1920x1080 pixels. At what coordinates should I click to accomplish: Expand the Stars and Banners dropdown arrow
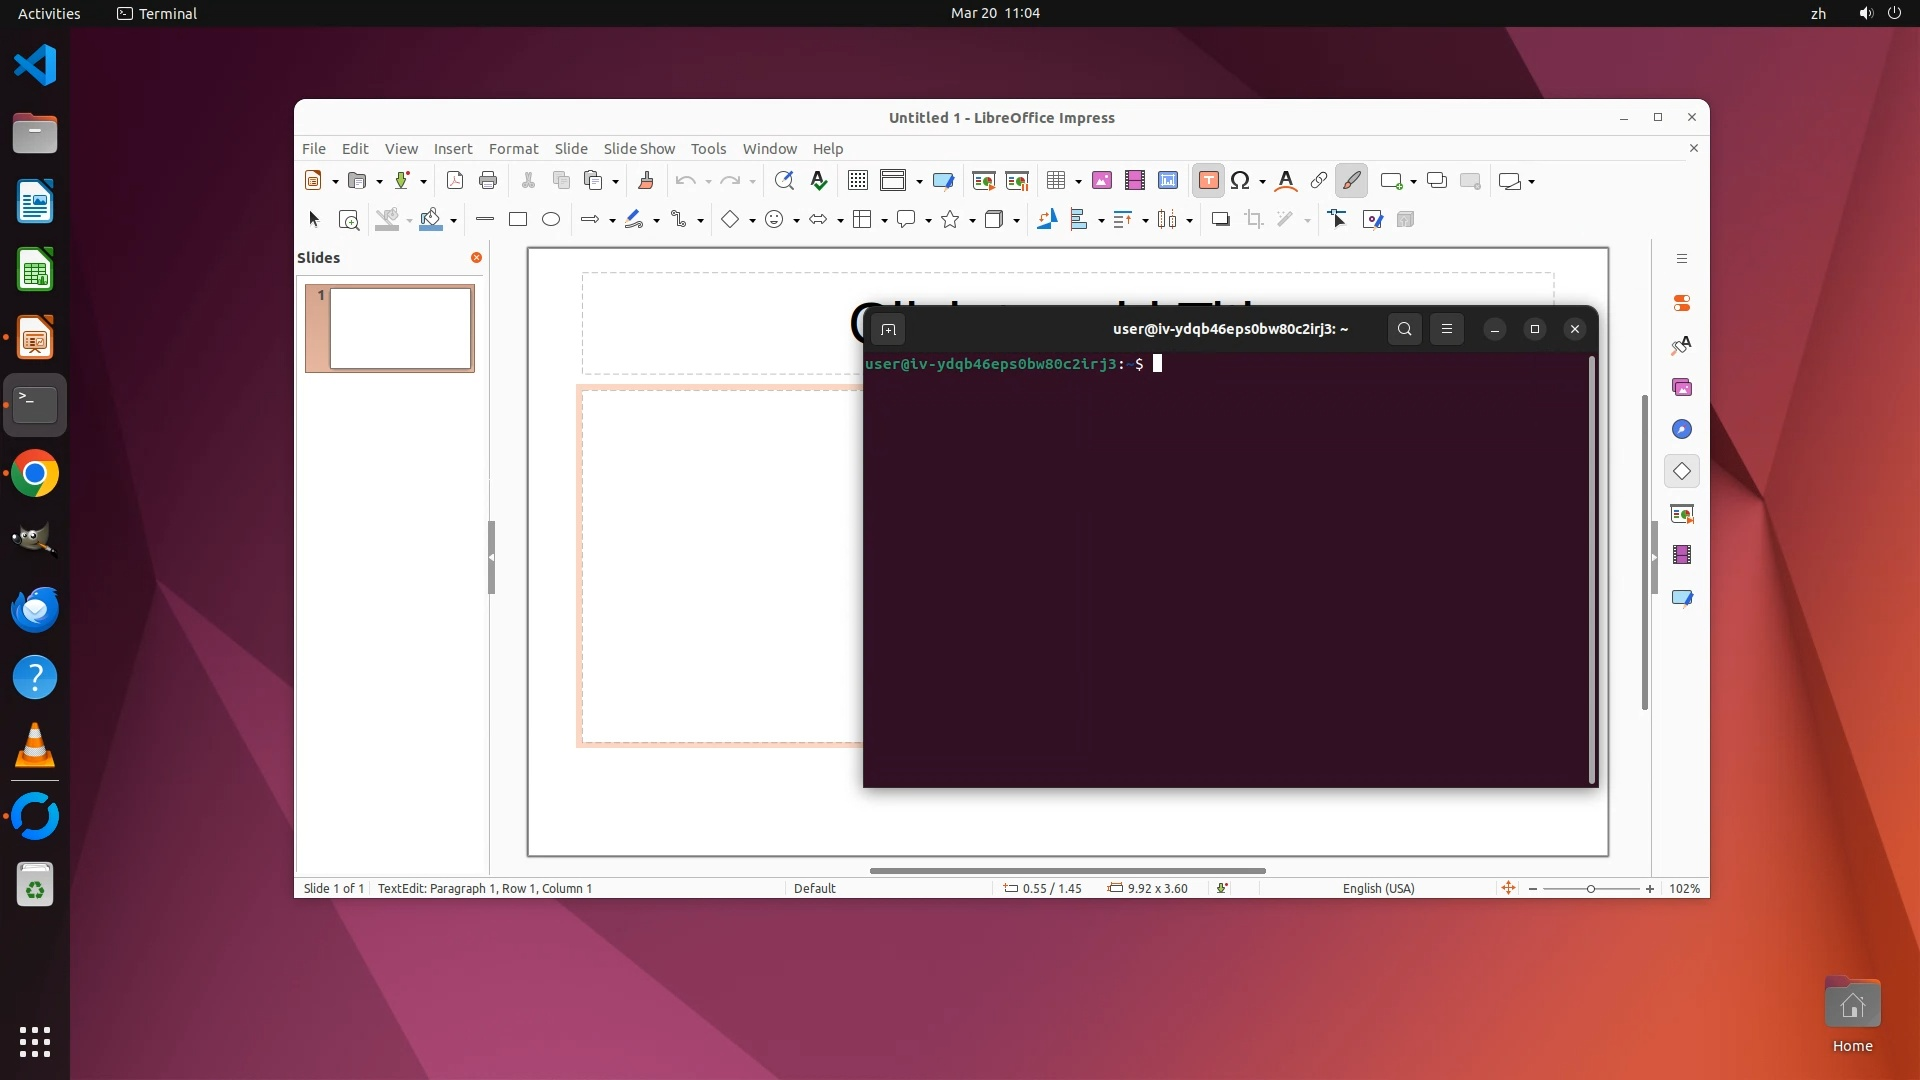pos(972,221)
